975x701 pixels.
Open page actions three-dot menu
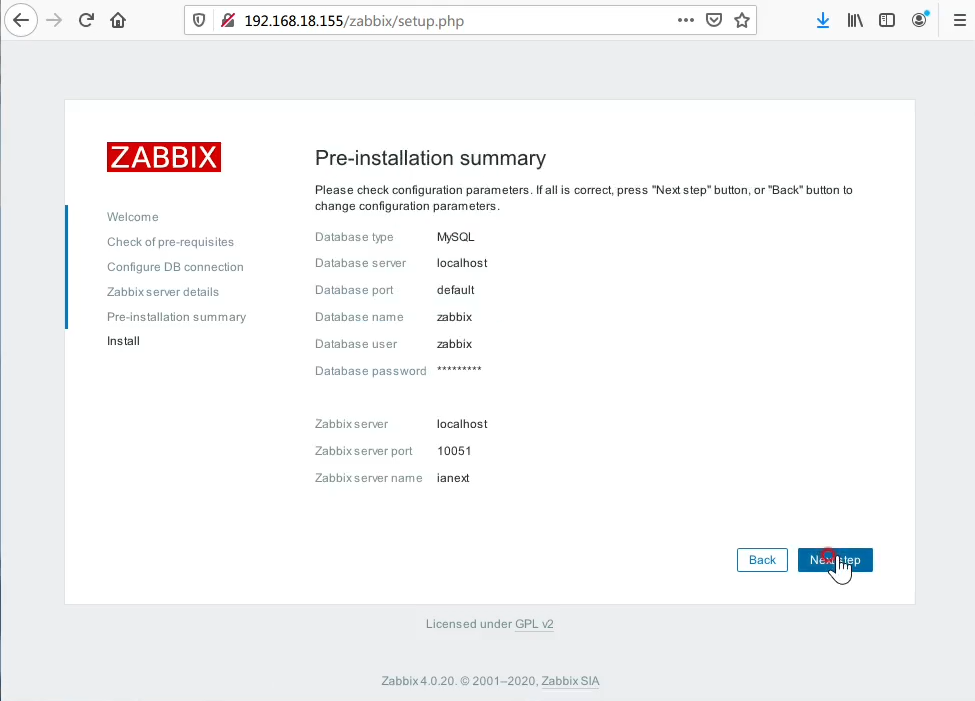tap(686, 20)
